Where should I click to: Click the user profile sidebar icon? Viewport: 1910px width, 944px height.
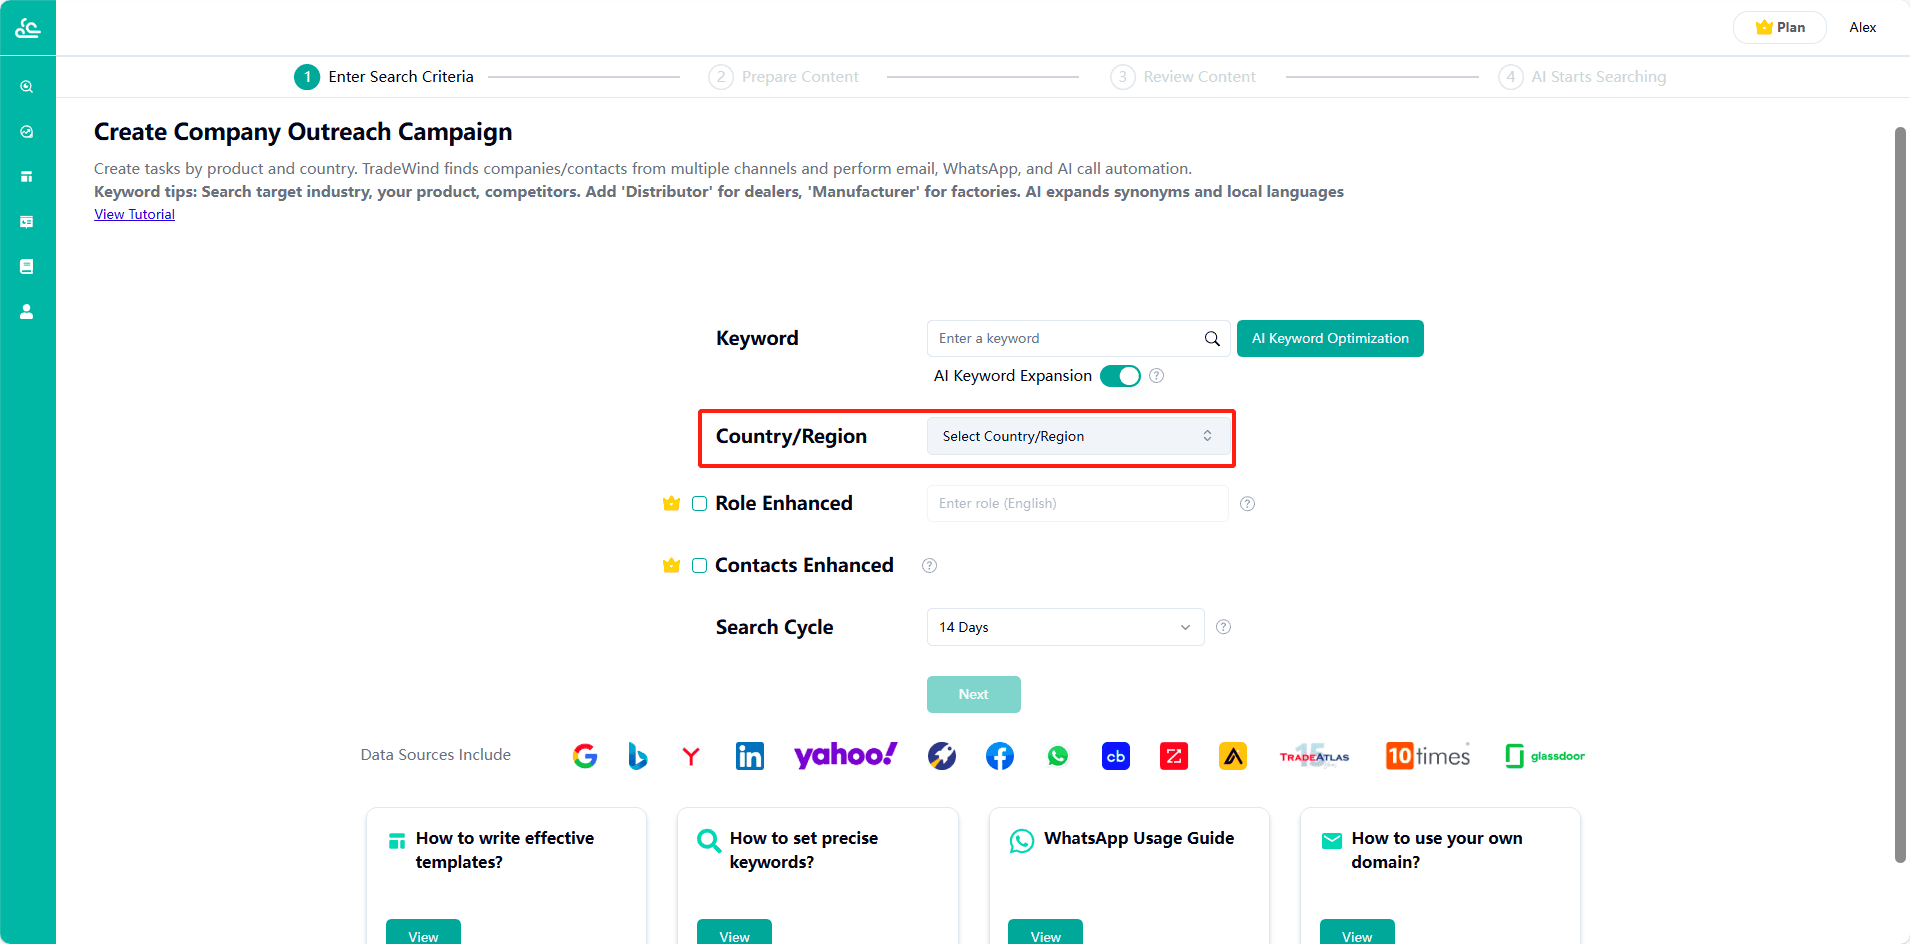pyautogui.click(x=27, y=312)
